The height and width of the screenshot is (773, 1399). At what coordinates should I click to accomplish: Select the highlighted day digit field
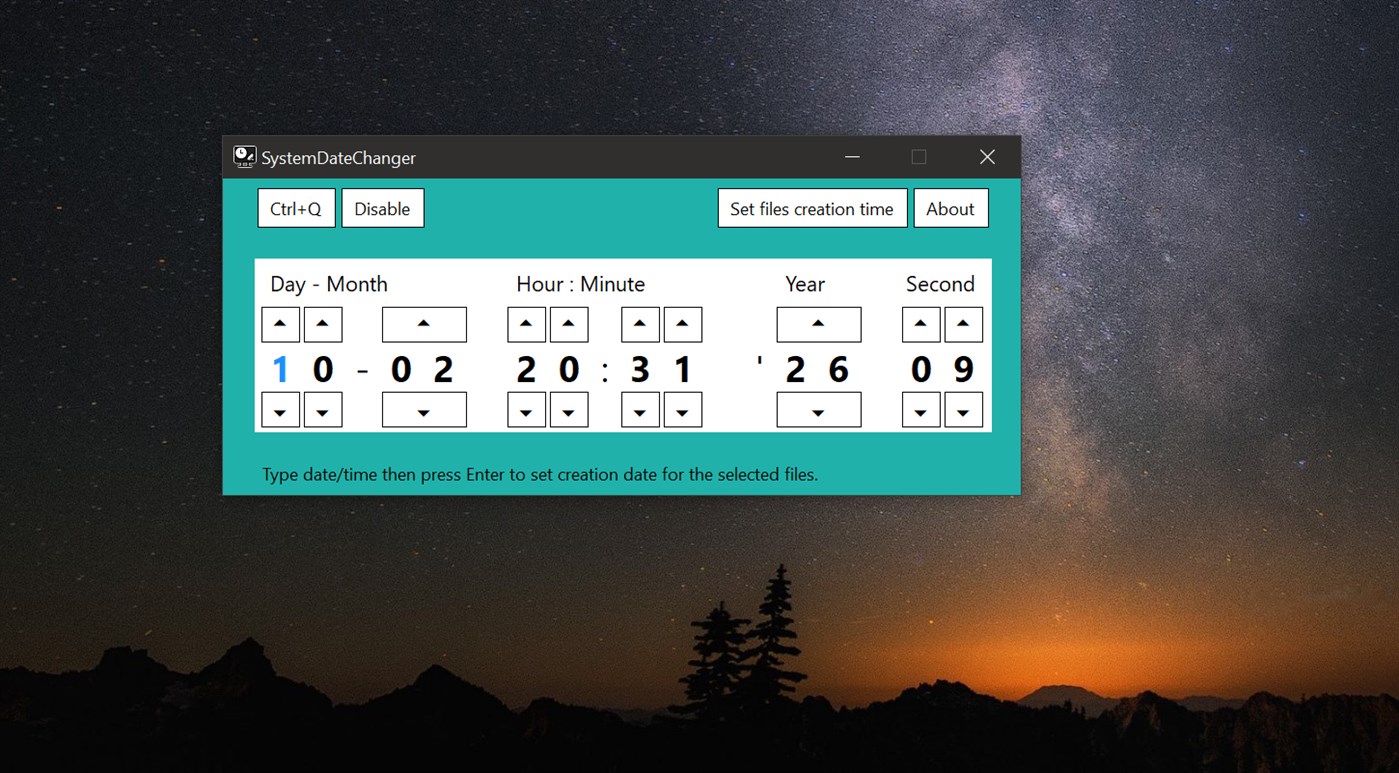[280, 369]
